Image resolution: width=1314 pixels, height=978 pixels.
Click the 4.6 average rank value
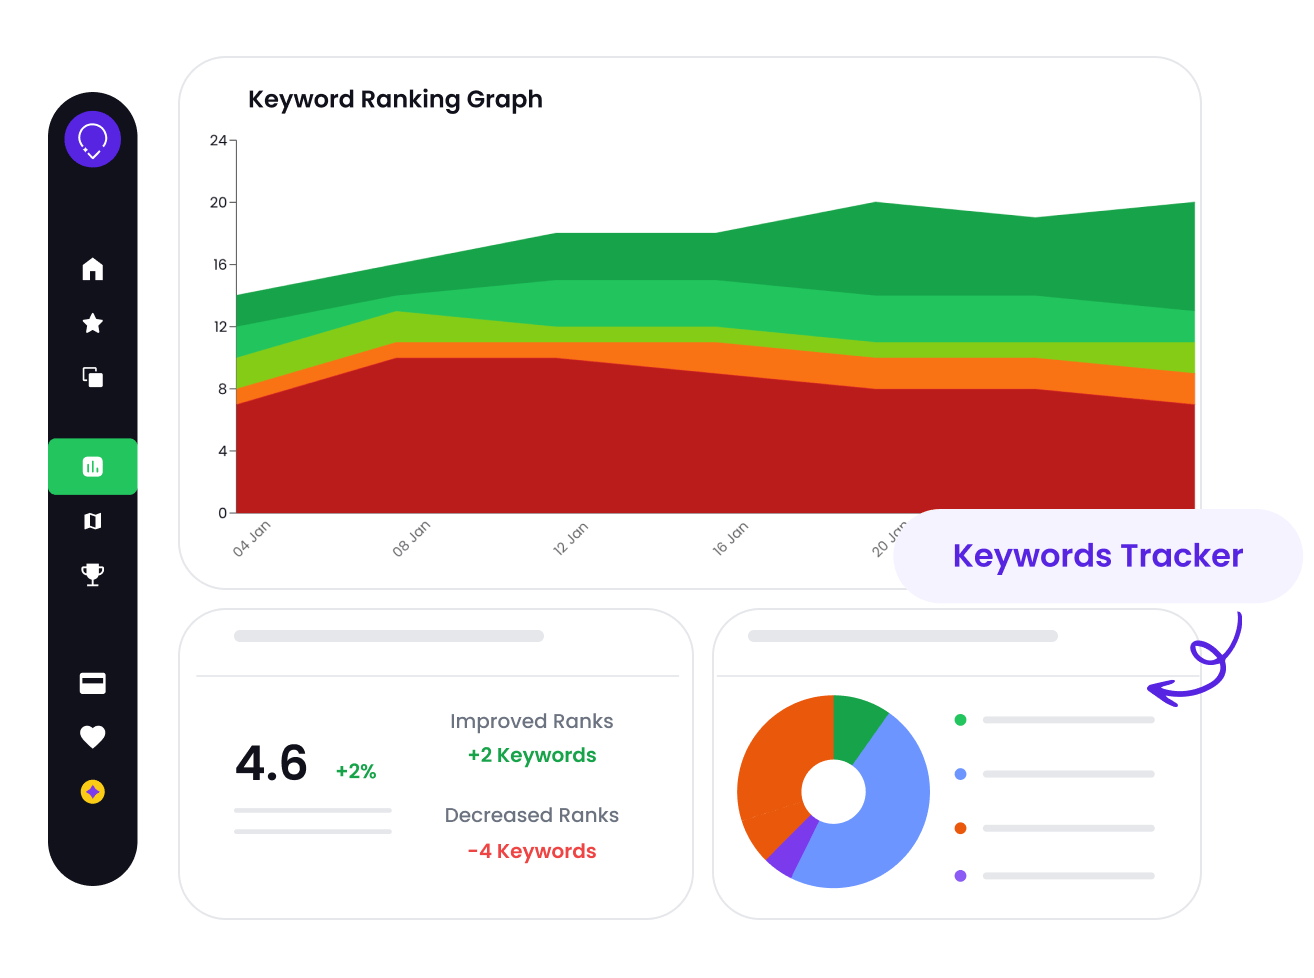click(271, 764)
